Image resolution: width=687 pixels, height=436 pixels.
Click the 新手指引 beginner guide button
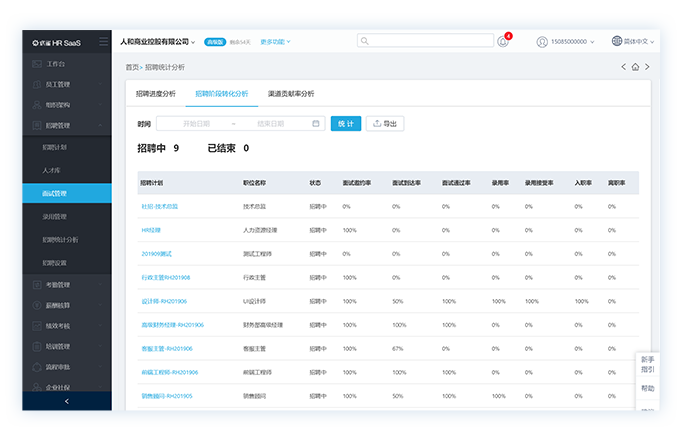[648, 365]
